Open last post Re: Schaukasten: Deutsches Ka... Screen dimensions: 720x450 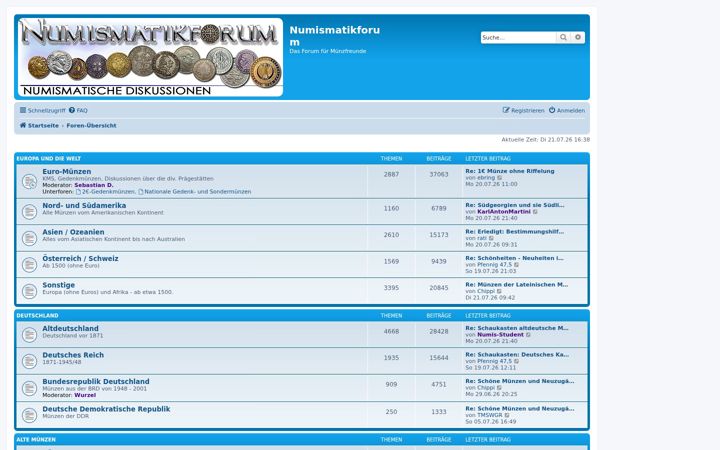[x=517, y=354]
